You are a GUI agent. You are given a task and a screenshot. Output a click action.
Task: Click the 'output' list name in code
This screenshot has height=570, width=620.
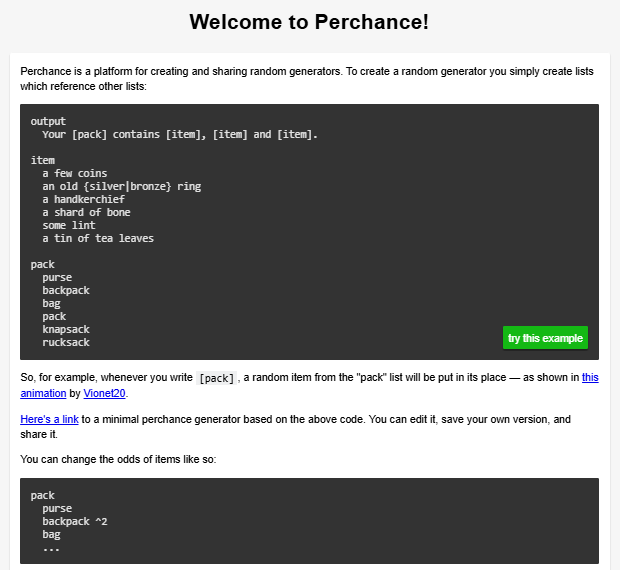[x=48, y=121]
